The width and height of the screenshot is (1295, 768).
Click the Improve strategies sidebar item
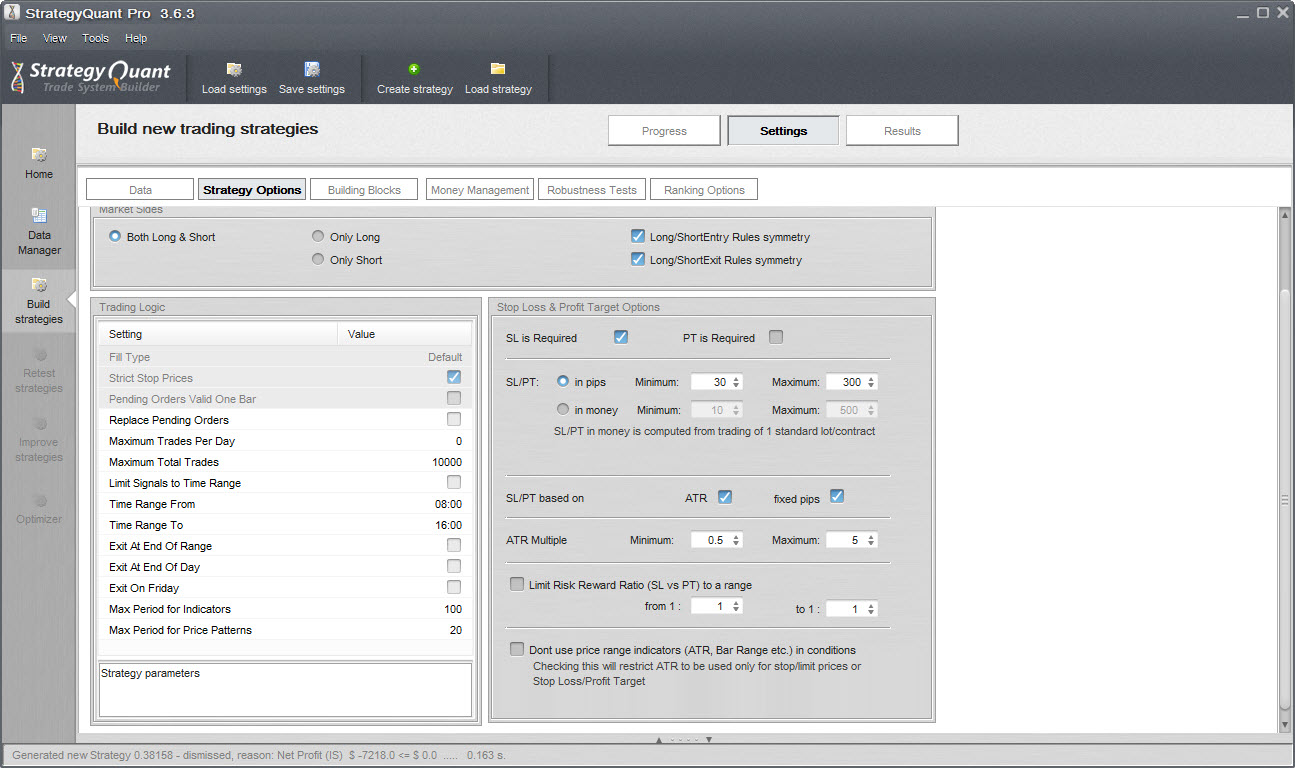[x=39, y=438]
